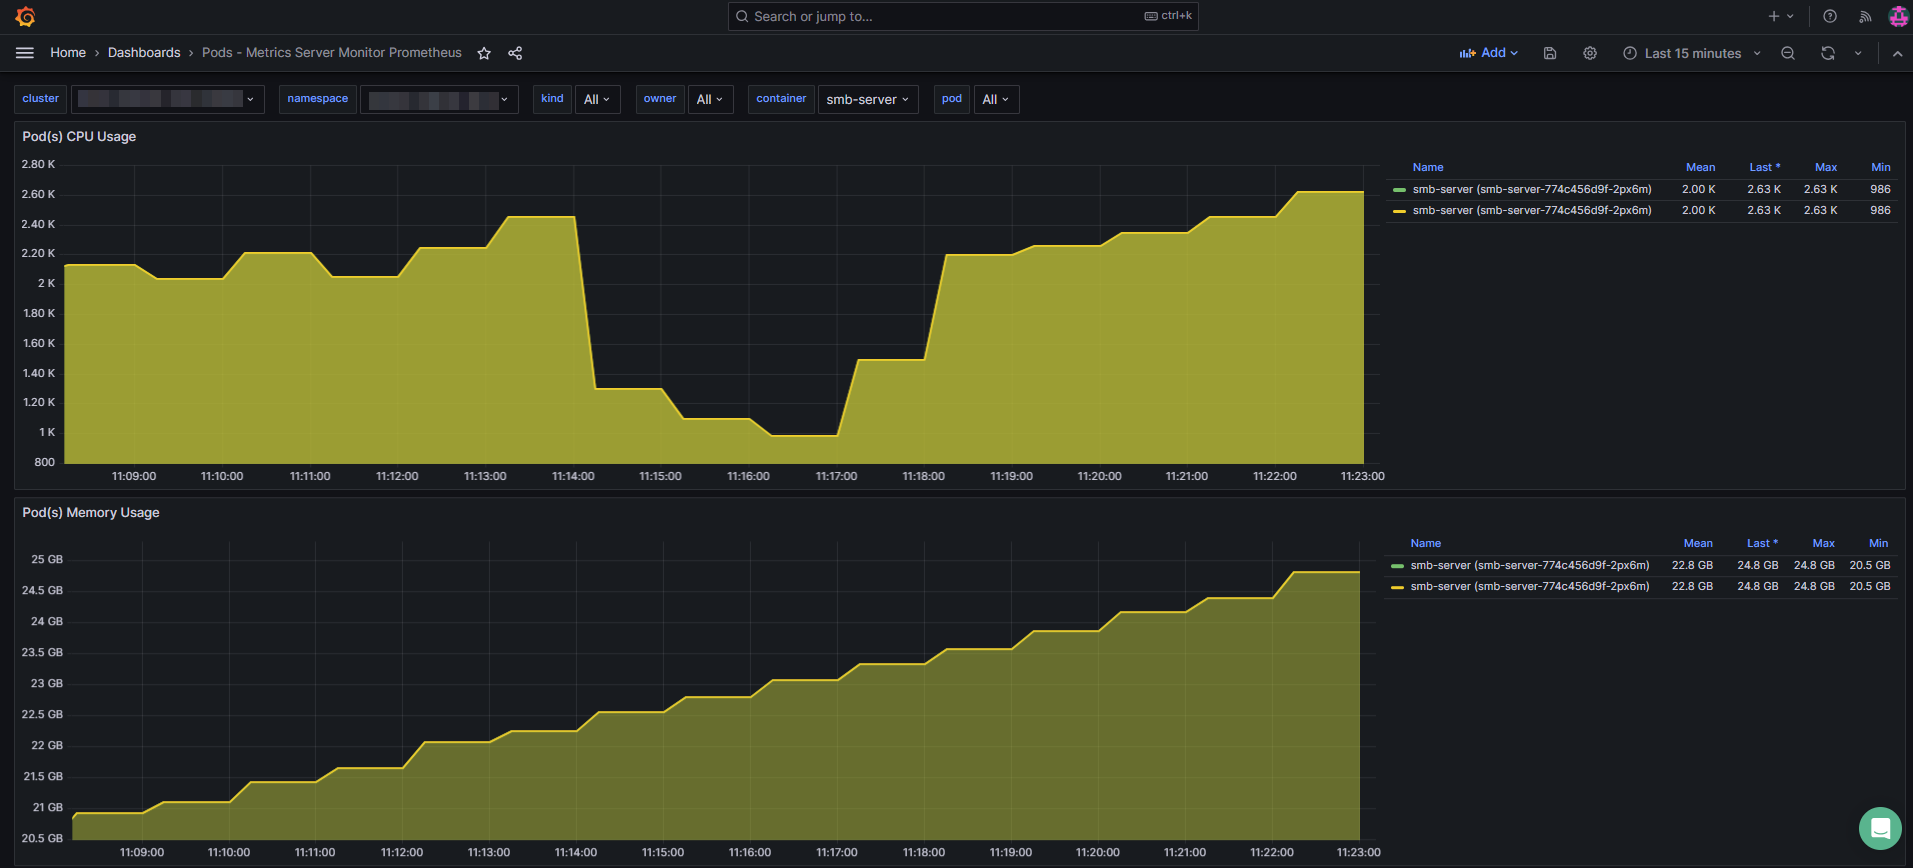1913x868 pixels.
Task: Click green series color swatch in Memory legend
Action: coord(1397,566)
